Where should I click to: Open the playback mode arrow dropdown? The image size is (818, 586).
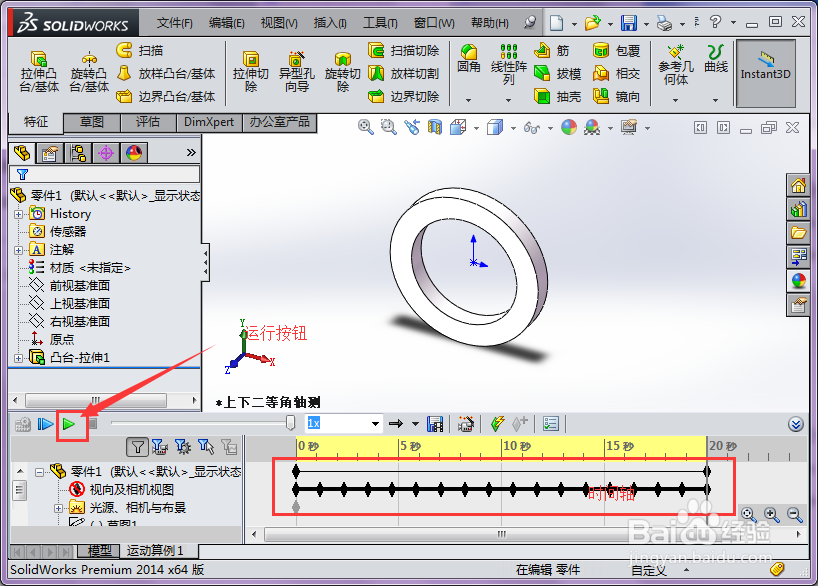415,424
